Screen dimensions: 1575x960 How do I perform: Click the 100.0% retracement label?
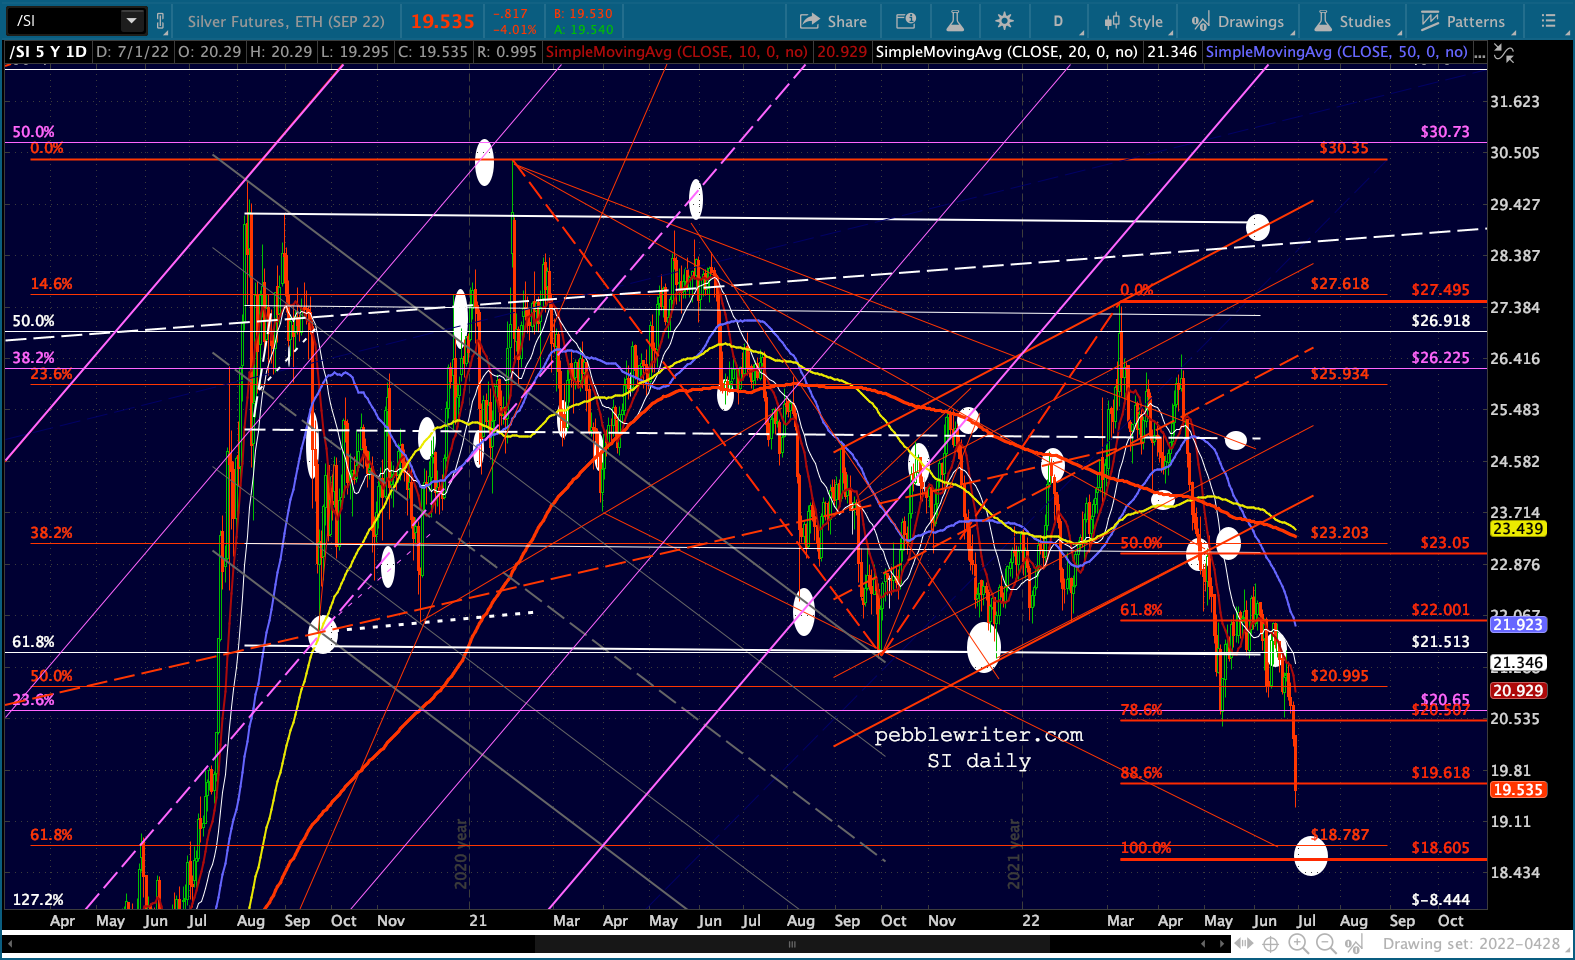click(x=1146, y=848)
